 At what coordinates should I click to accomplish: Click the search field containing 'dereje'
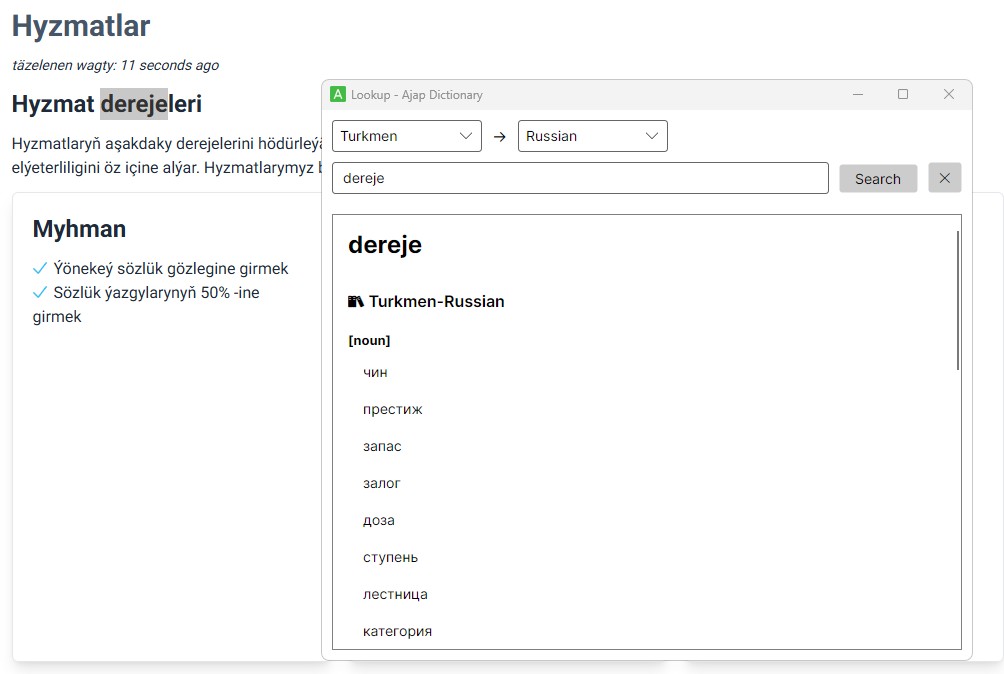580,179
